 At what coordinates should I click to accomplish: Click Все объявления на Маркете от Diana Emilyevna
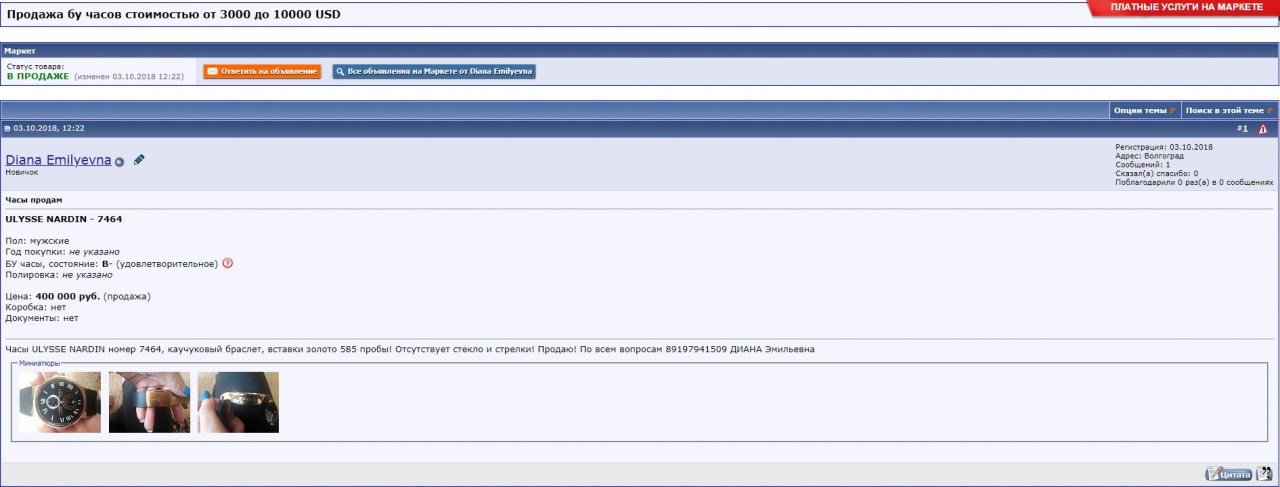434,72
